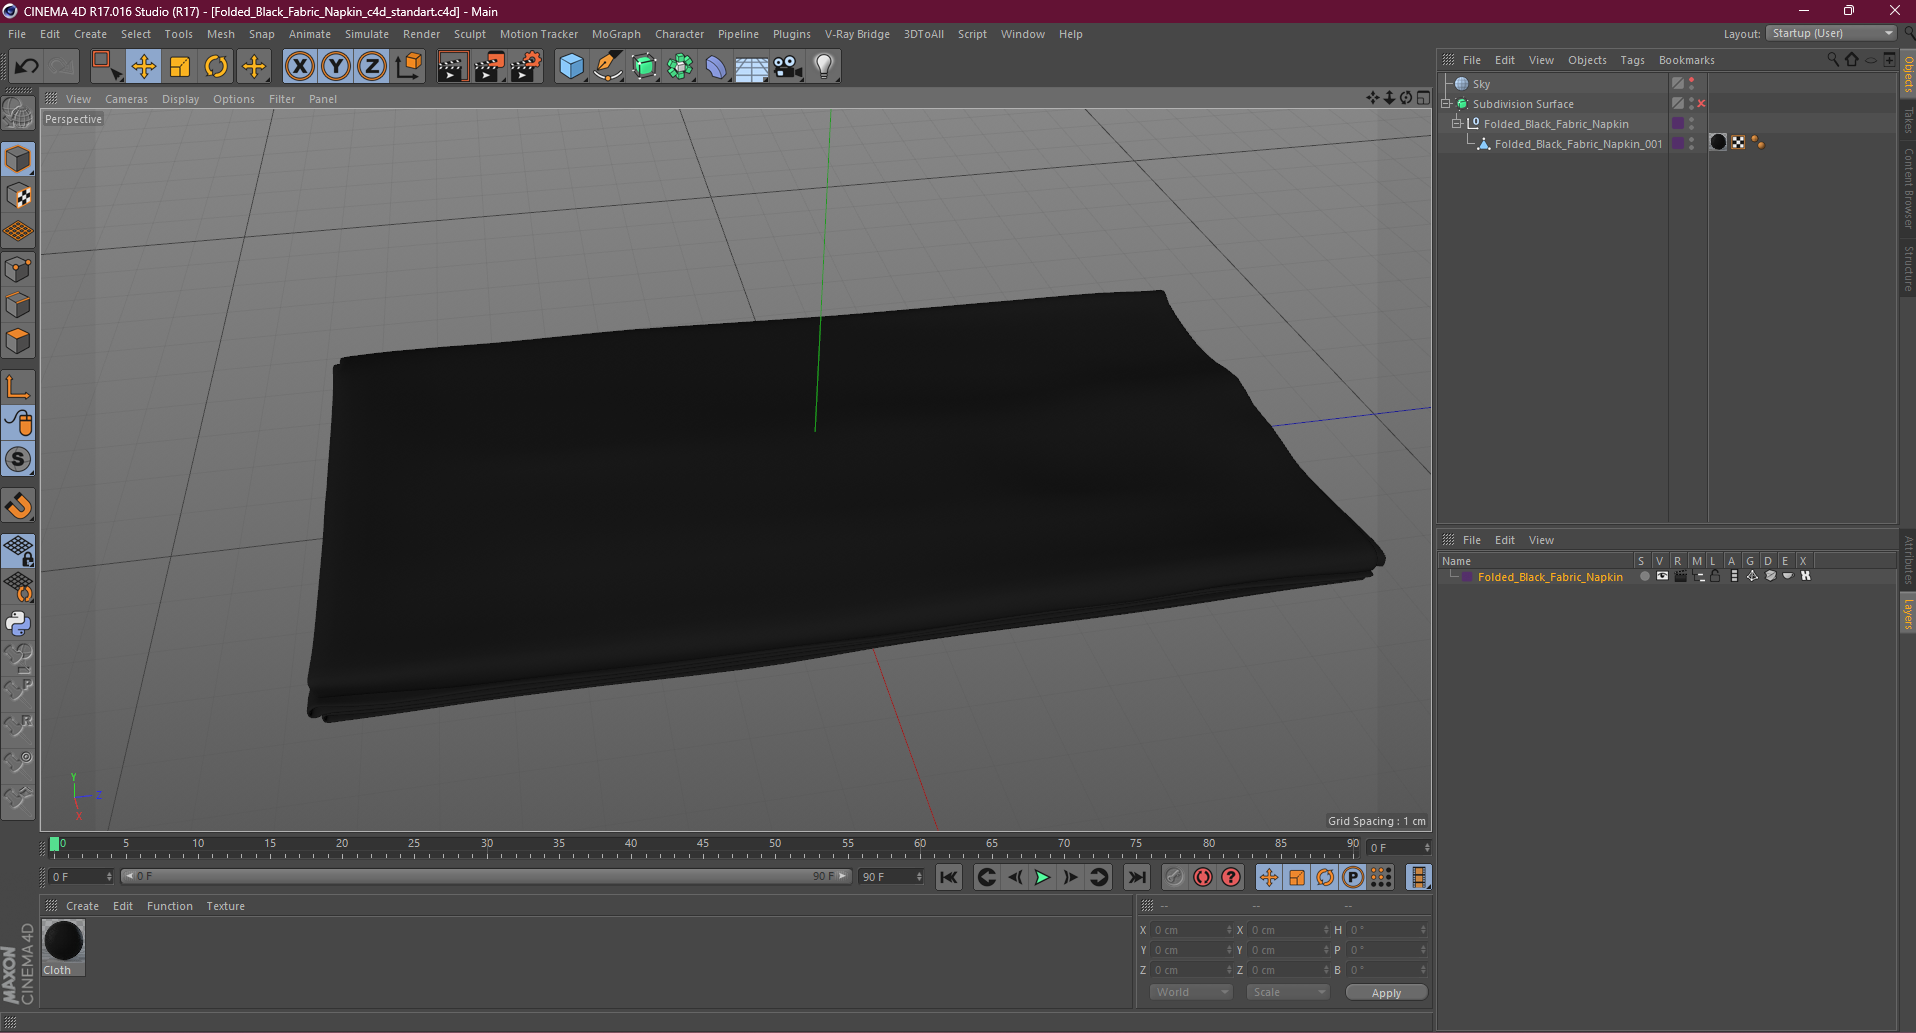The image size is (1916, 1033).
Task: Open Object Manager Tags menu
Action: [x=1632, y=60]
